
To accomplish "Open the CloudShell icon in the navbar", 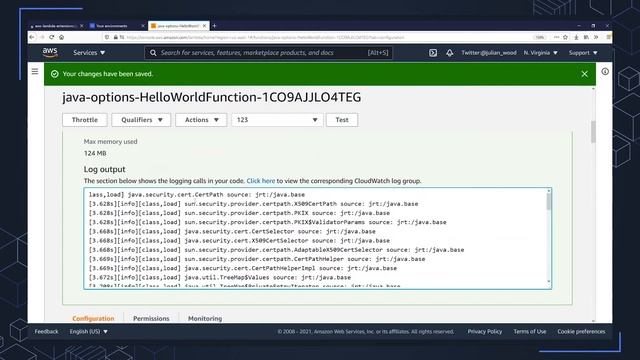I will point(433,53).
